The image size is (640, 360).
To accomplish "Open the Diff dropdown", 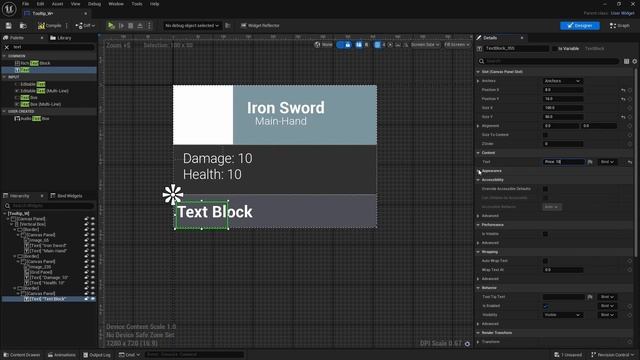I will (85, 26).
